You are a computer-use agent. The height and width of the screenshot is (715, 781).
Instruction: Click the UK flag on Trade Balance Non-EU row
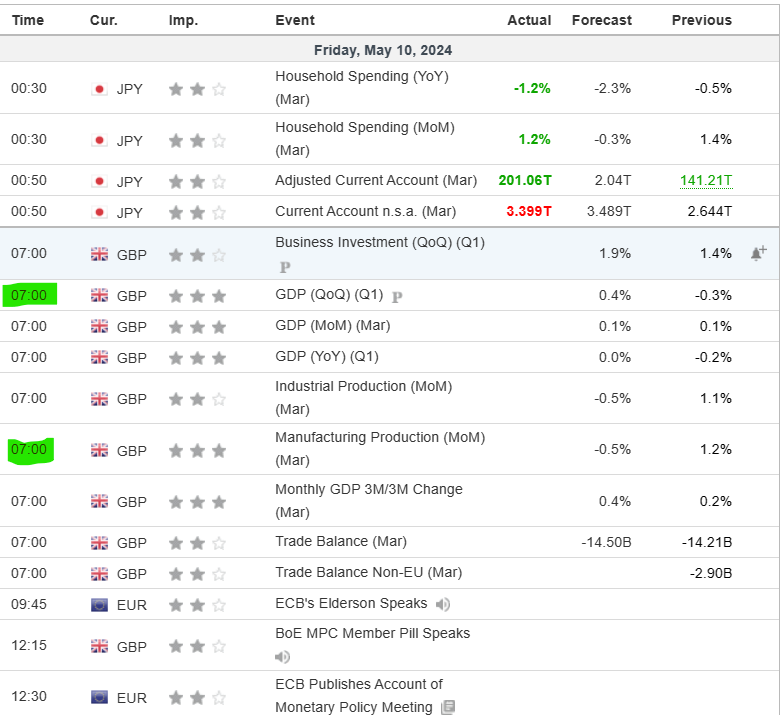coord(99,573)
